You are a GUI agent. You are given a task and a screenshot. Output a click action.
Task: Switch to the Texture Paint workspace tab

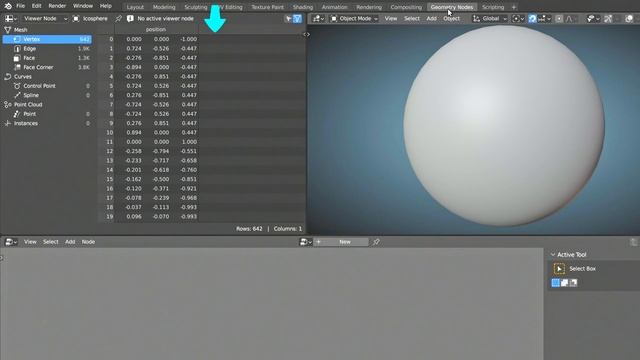(x=267, y=7)
